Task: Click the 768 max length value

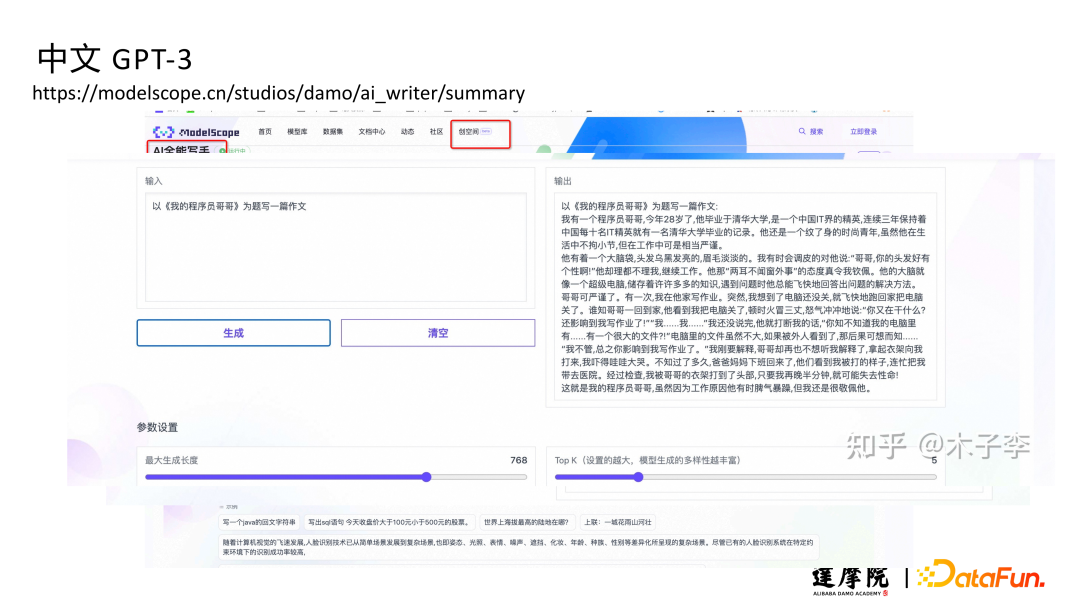Action: coord(519,460)
